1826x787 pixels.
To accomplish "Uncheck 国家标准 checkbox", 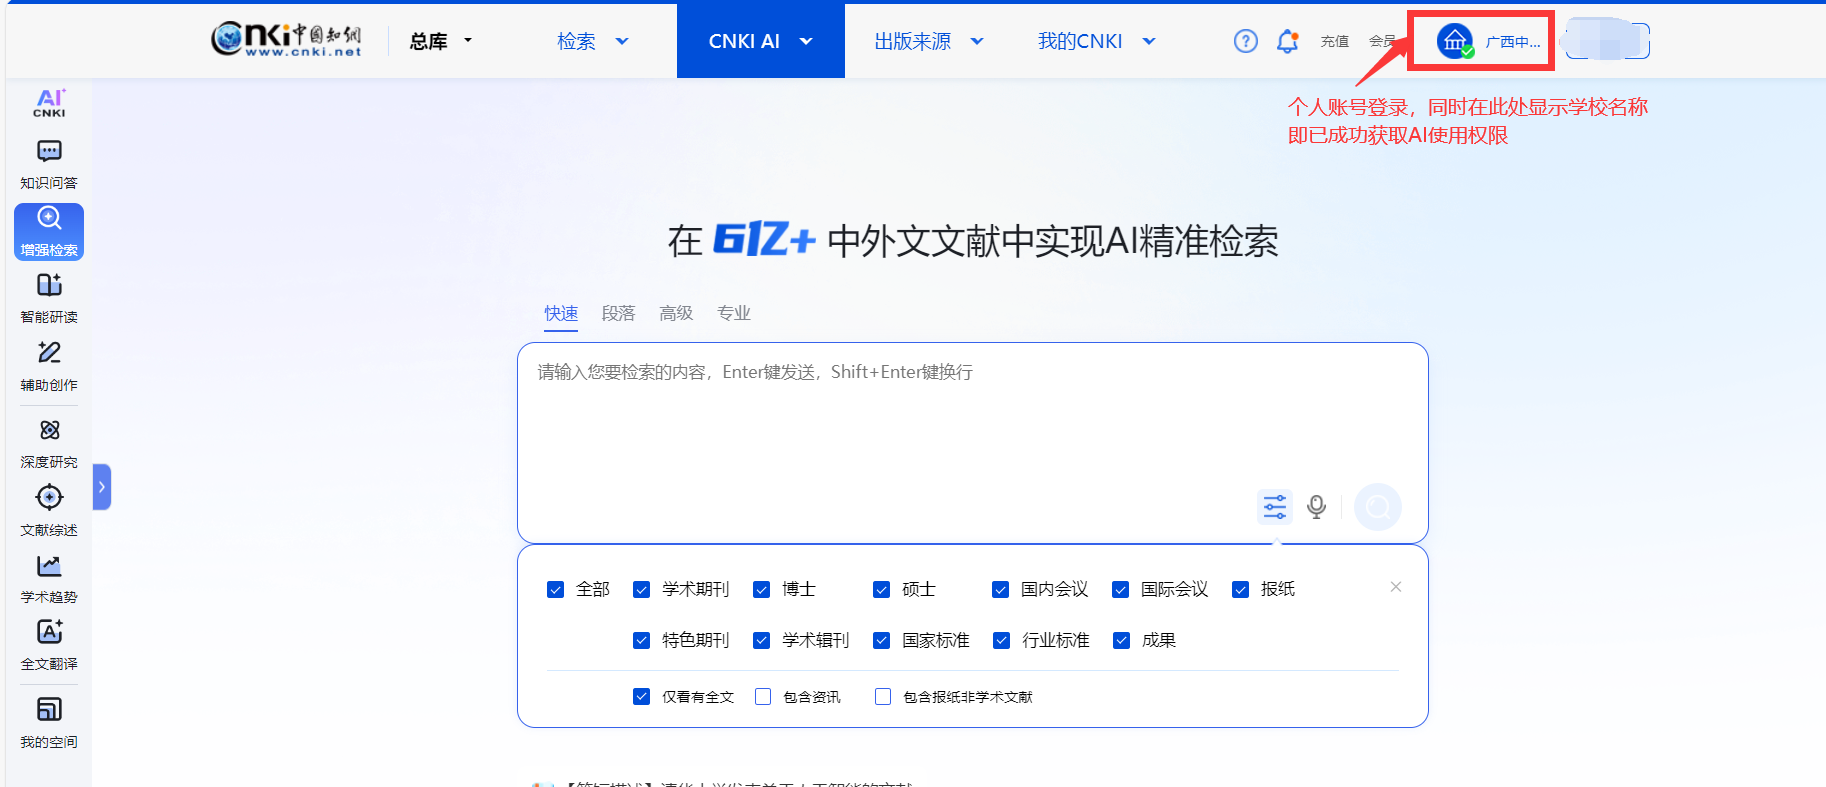I will point(882,640).
